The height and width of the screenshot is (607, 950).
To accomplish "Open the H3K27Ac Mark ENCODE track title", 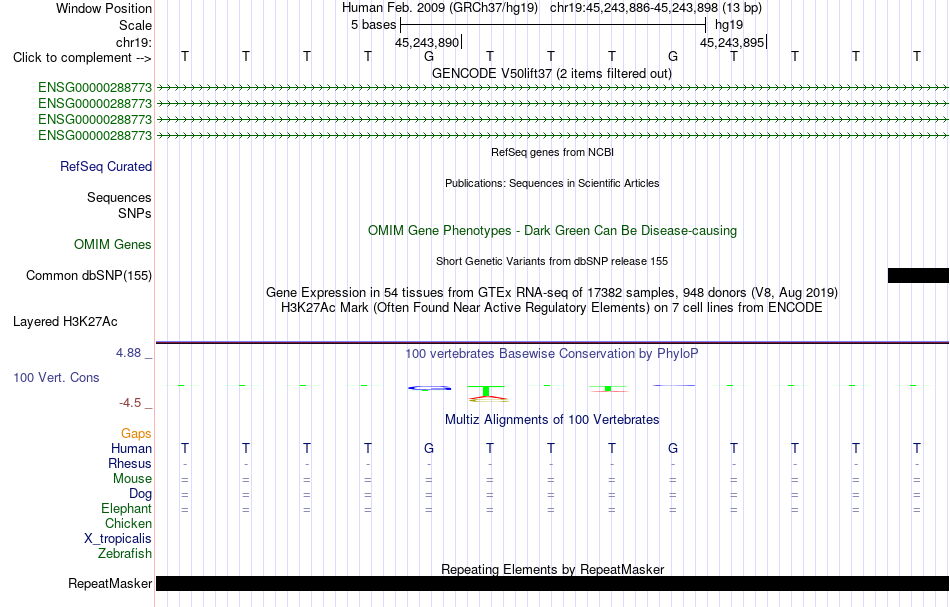I will click(x=552, y=308).
